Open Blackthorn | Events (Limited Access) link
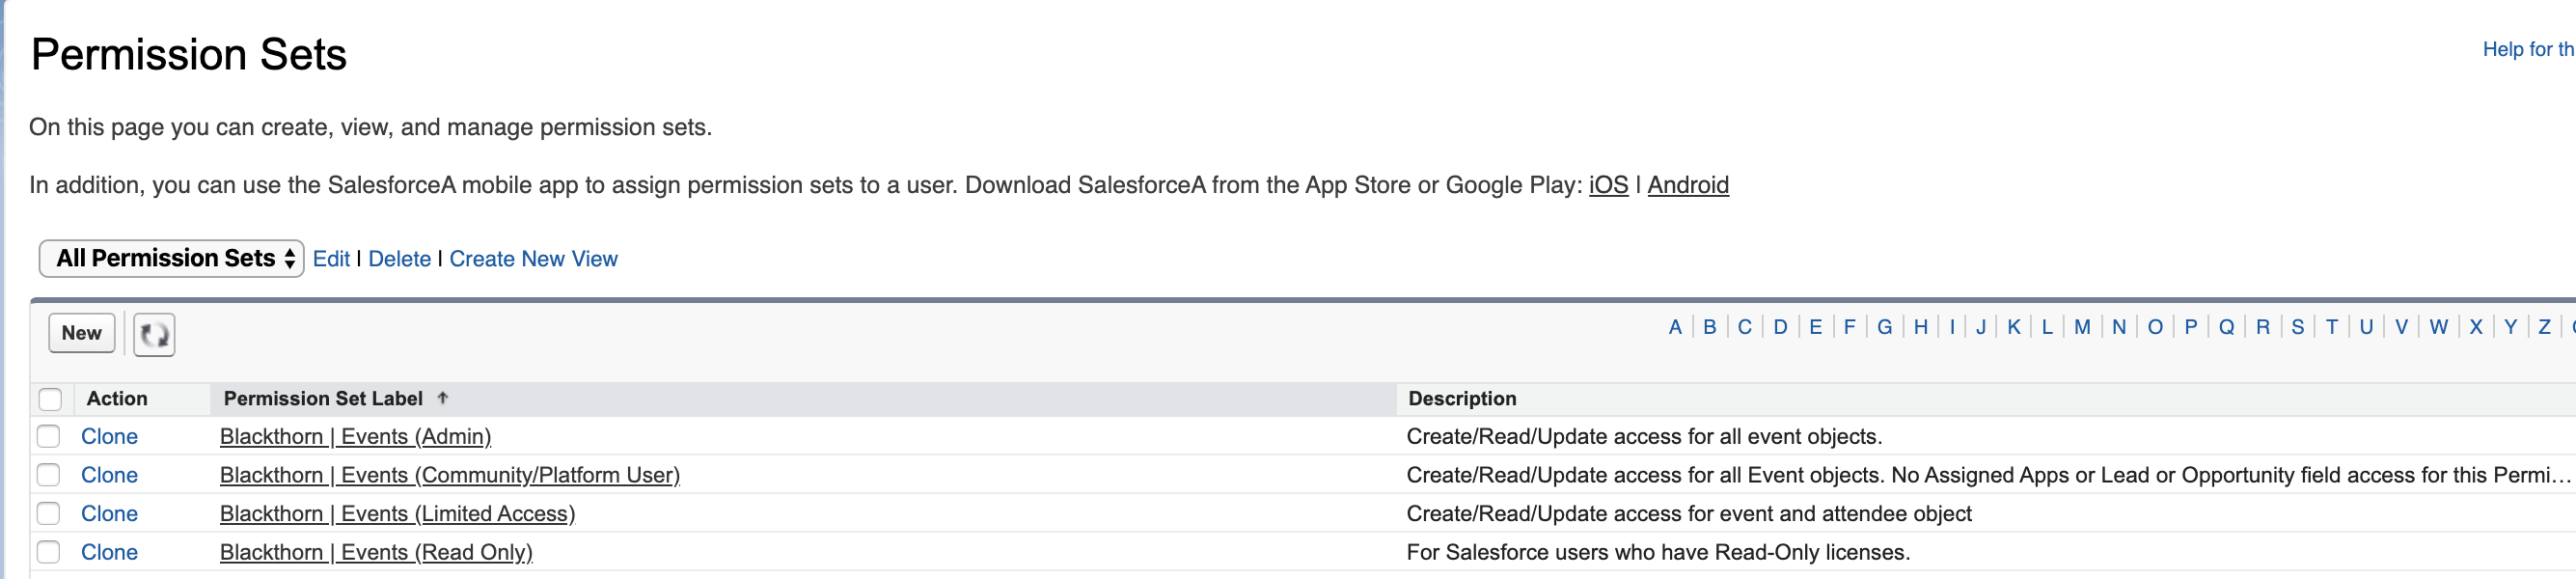2576x579 pixels. coord(397,513)
